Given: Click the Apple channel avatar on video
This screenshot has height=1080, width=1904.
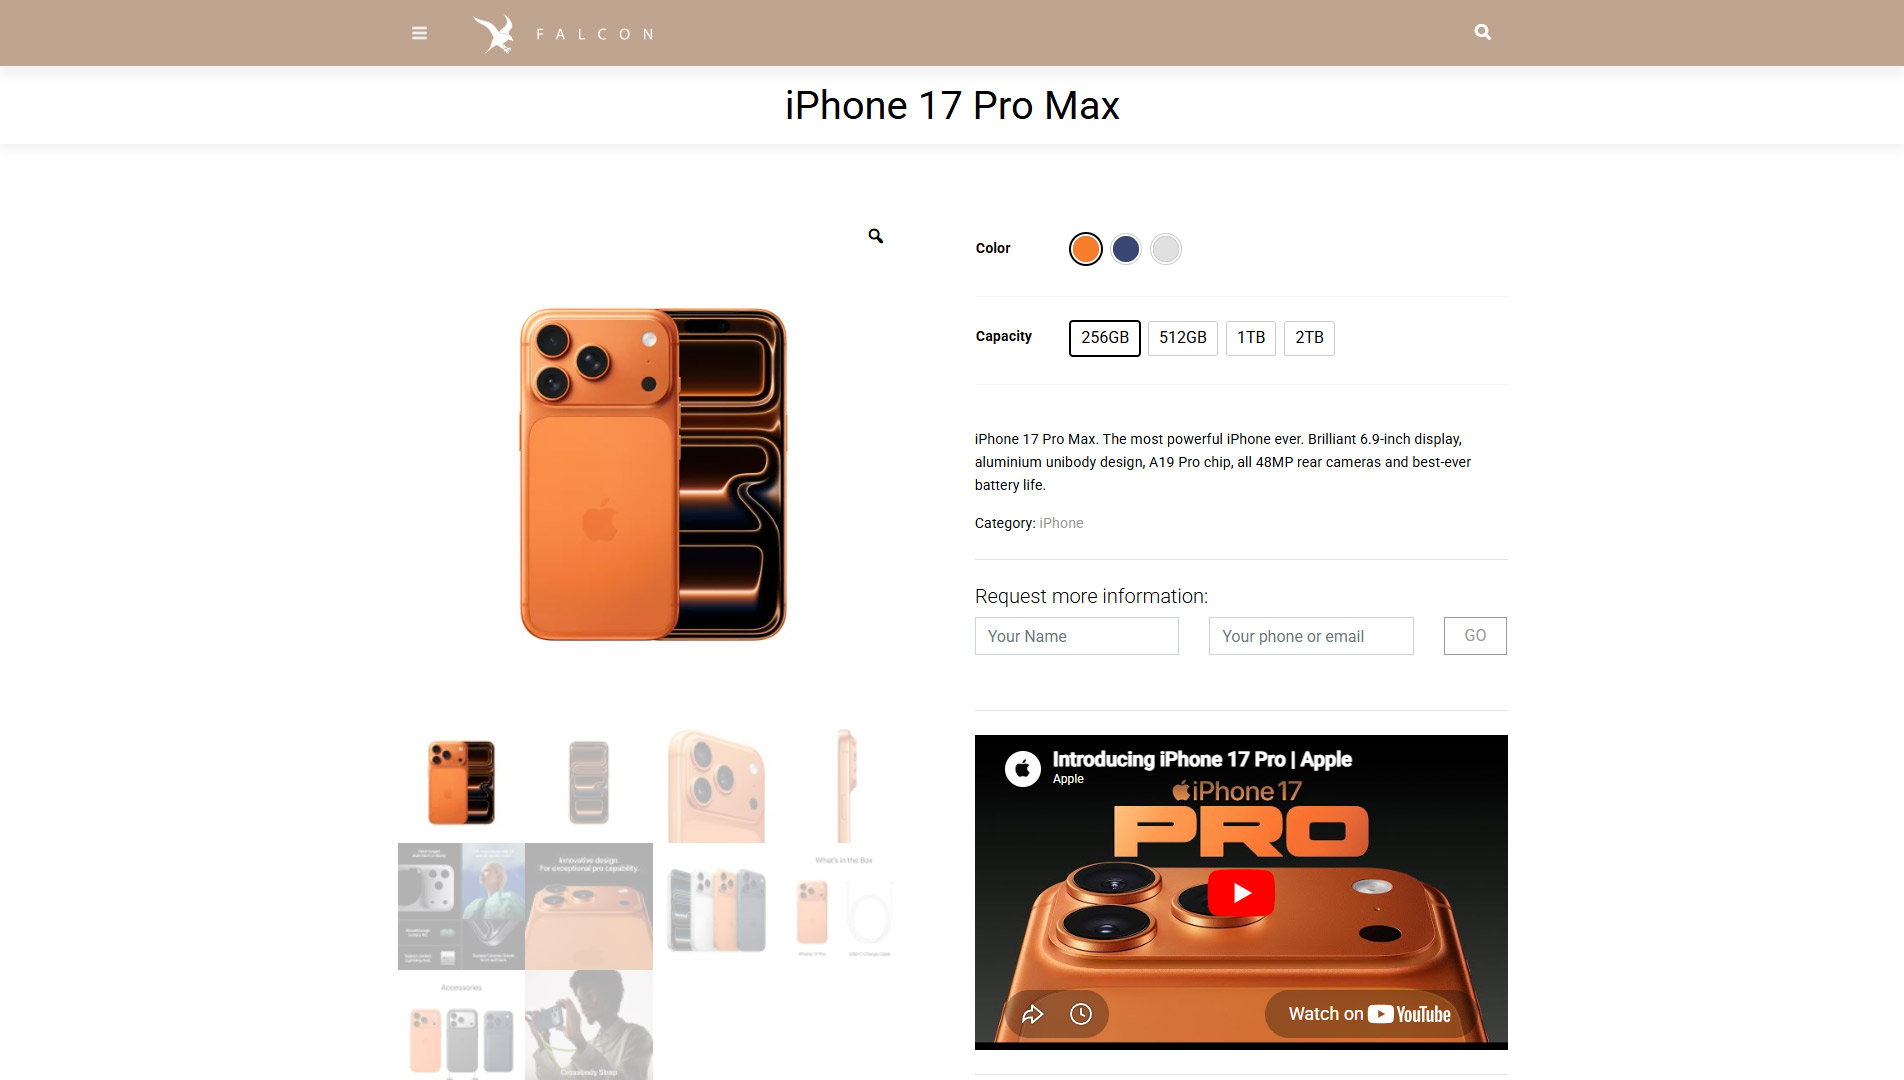Looking at the screenshot, I should pos(1023,769).
